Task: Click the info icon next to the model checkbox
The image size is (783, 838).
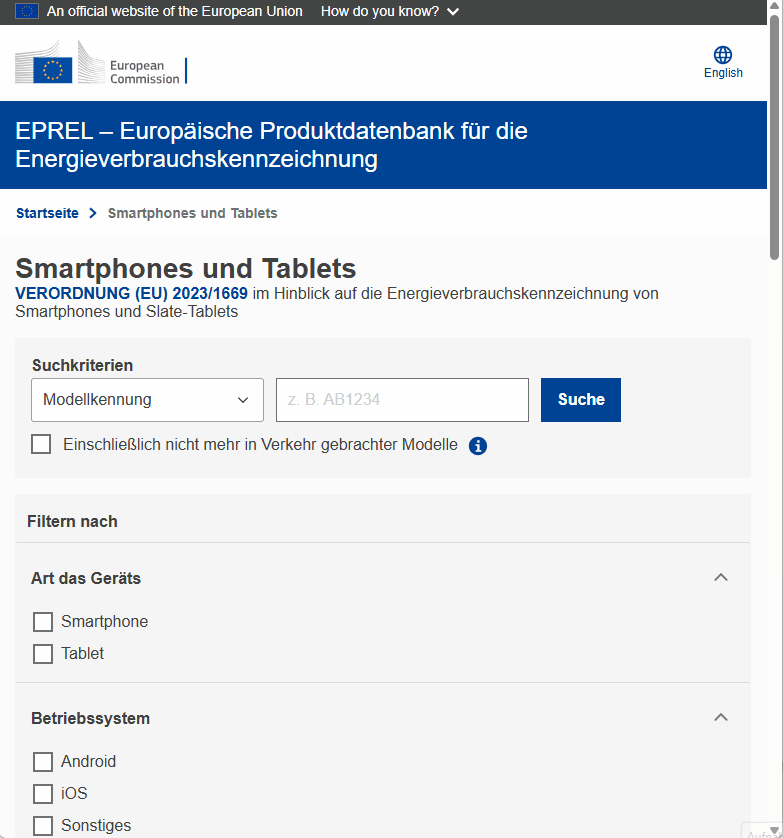Action: pyautogui.click(x=477, y=445)
